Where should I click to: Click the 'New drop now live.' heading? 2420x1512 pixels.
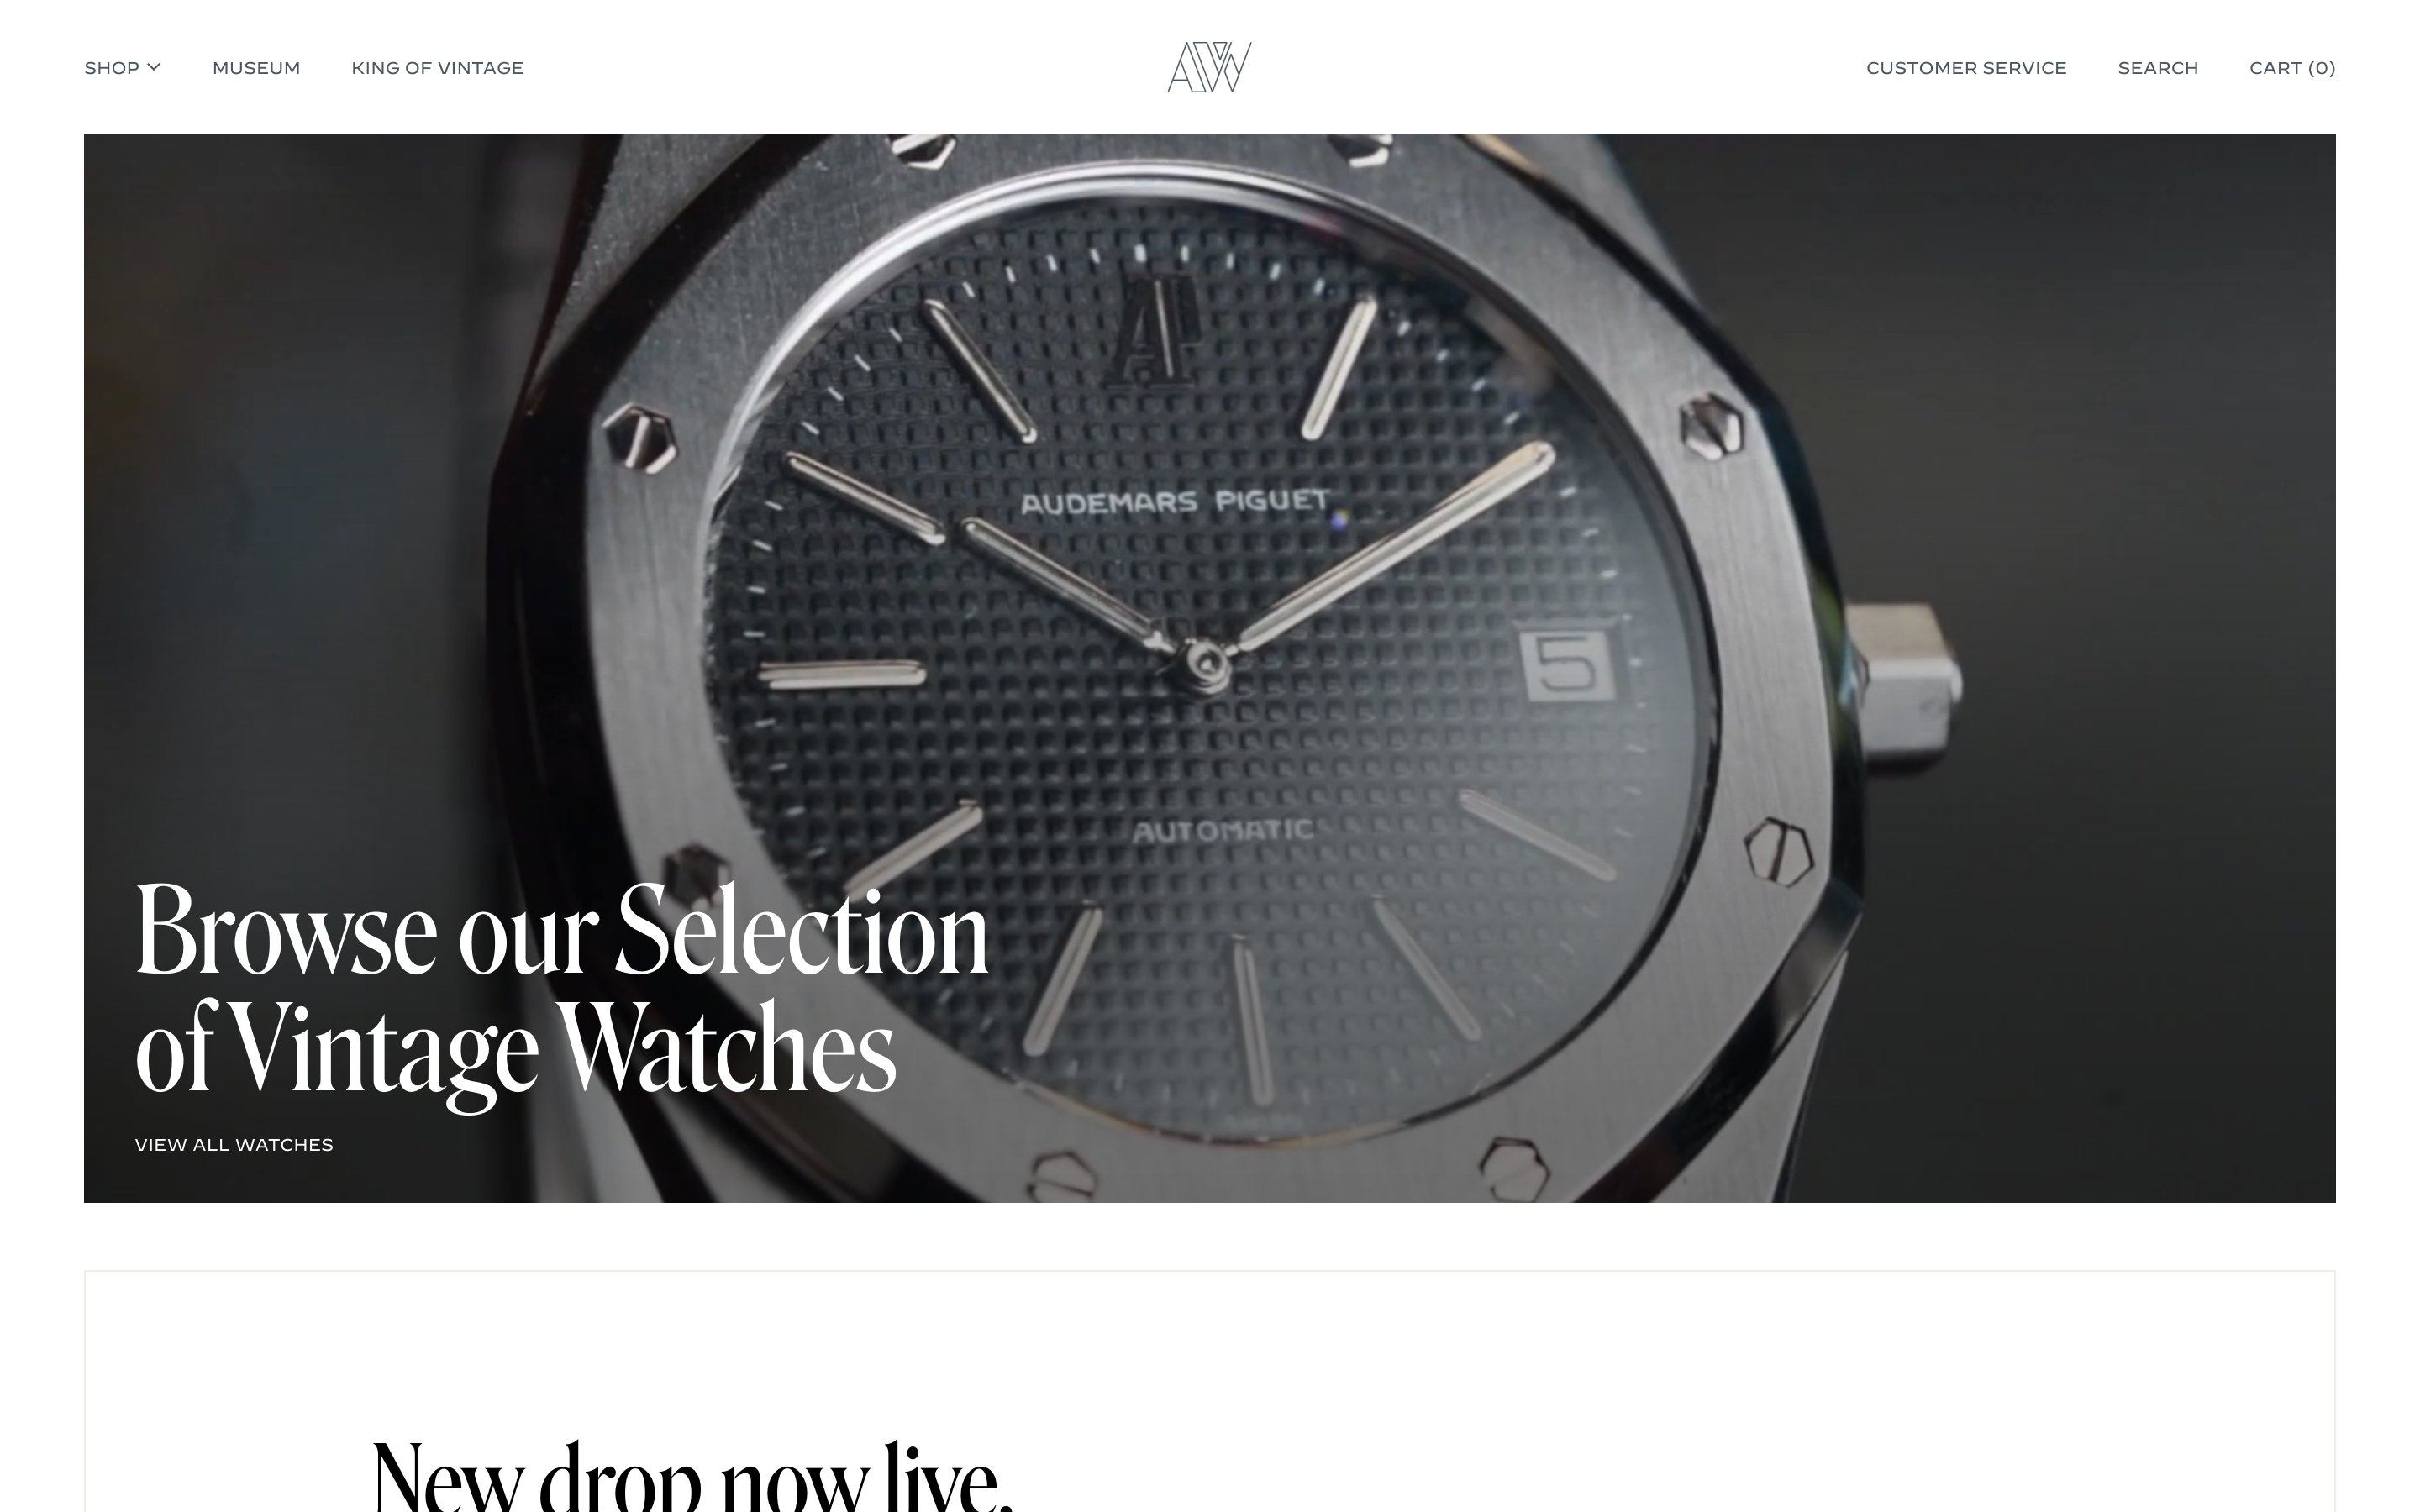click(x=692, y=1476)
